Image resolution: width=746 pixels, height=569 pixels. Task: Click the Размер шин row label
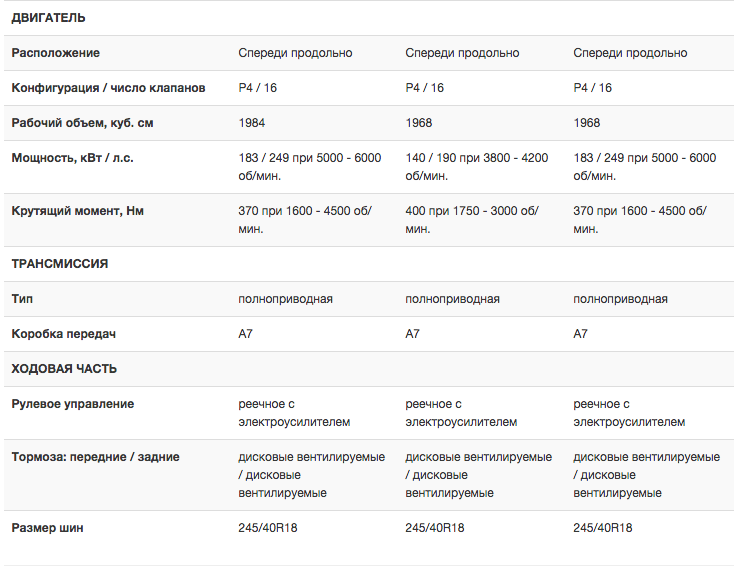coord(48,528)
